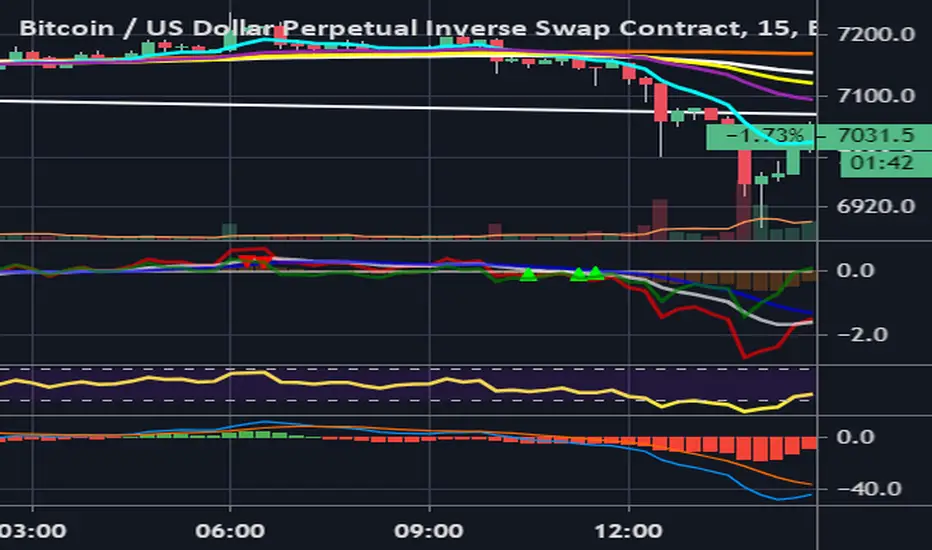Click the -40.0 MACD scale label
The width and height of the screenshot is (932, 550).
(x=869, y=489)
